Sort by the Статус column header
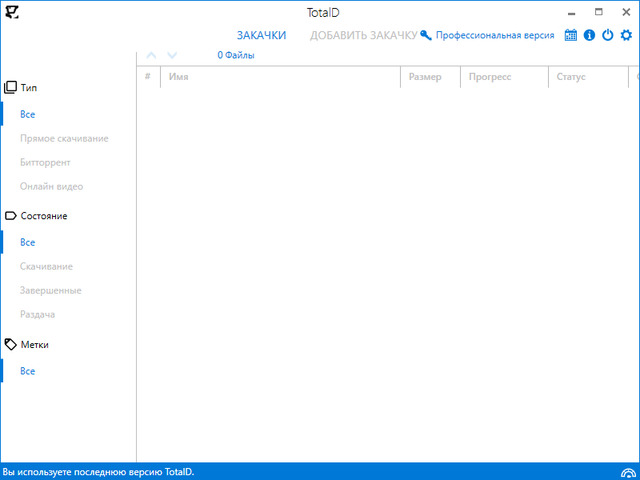The image size is (640, 480). [x=588, y=77]
